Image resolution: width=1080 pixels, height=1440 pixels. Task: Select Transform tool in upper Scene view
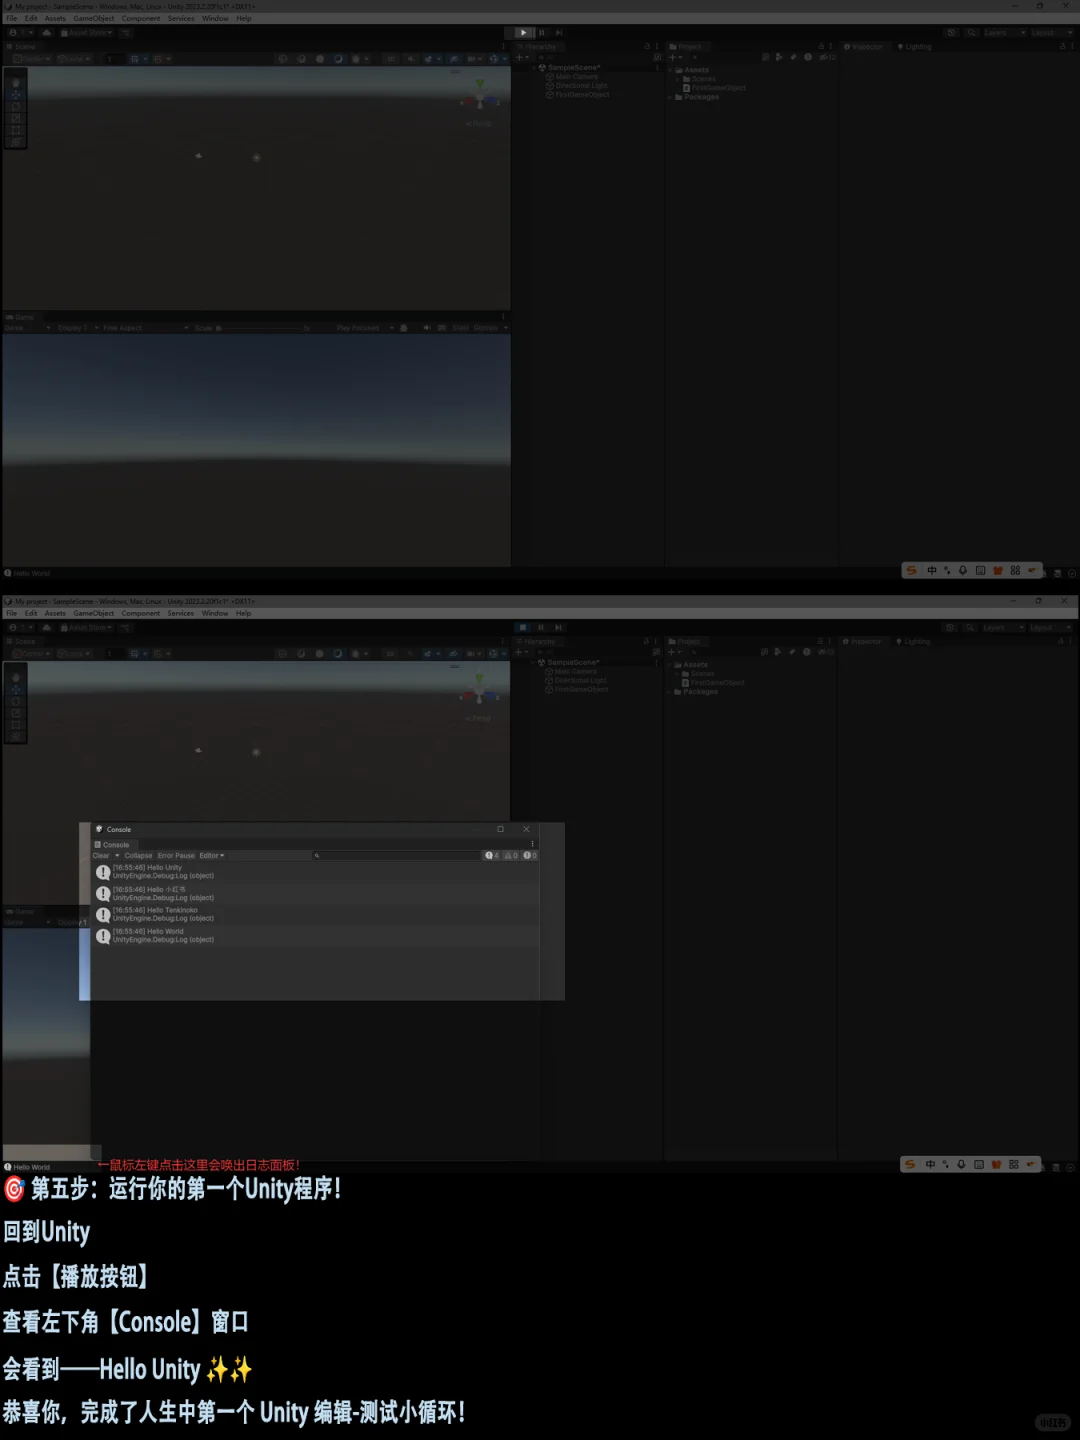pyautogui.click(x=15, y=142)
